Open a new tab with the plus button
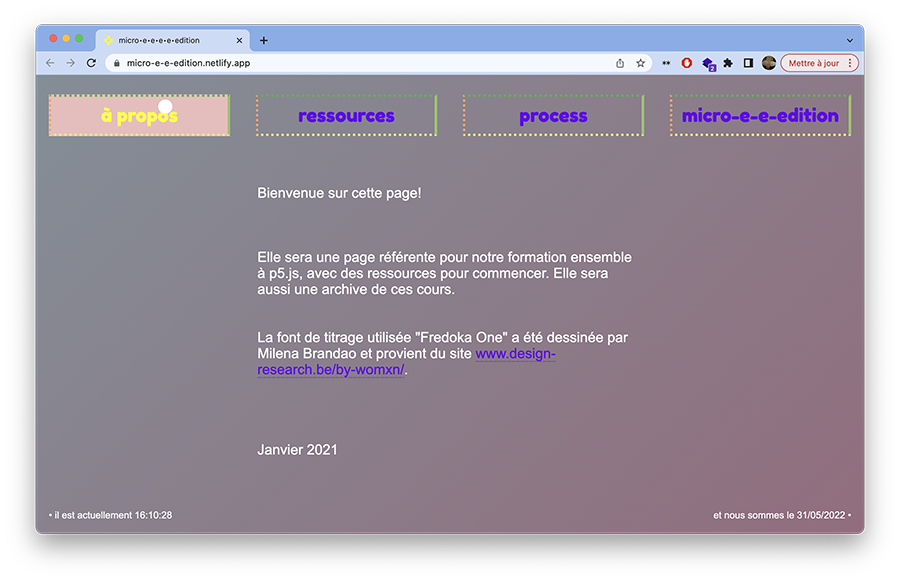The width and height of the screenshot is (900, 581). click(263, 40)
